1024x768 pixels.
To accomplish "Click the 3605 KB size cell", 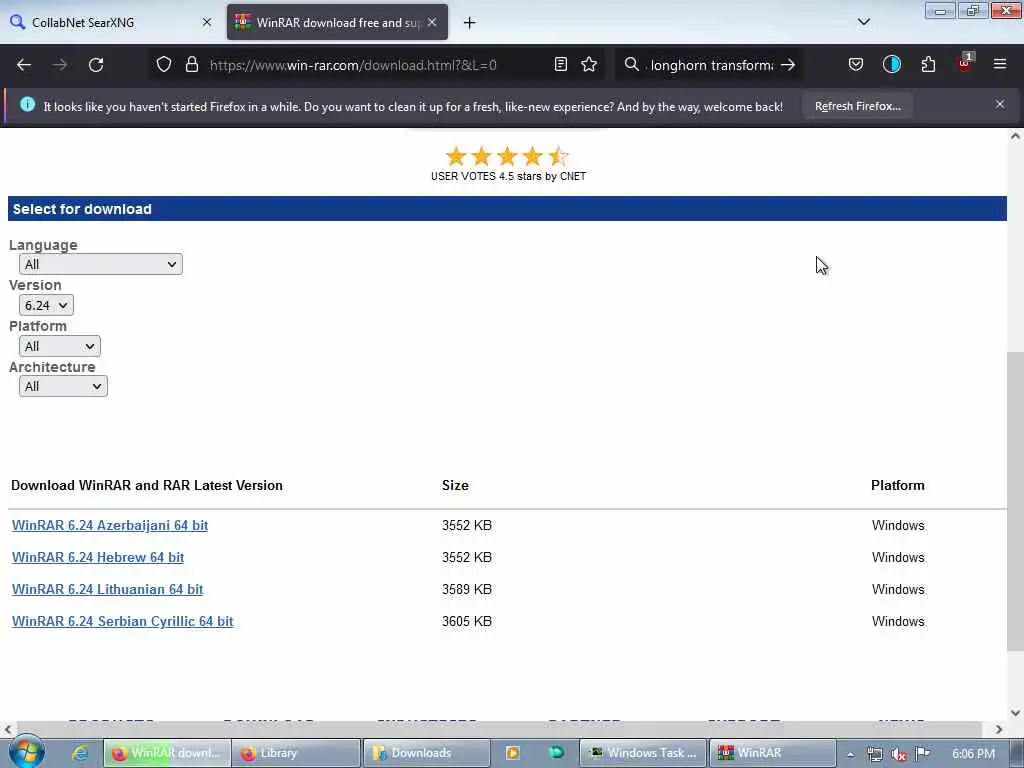I will pos(466,621).
